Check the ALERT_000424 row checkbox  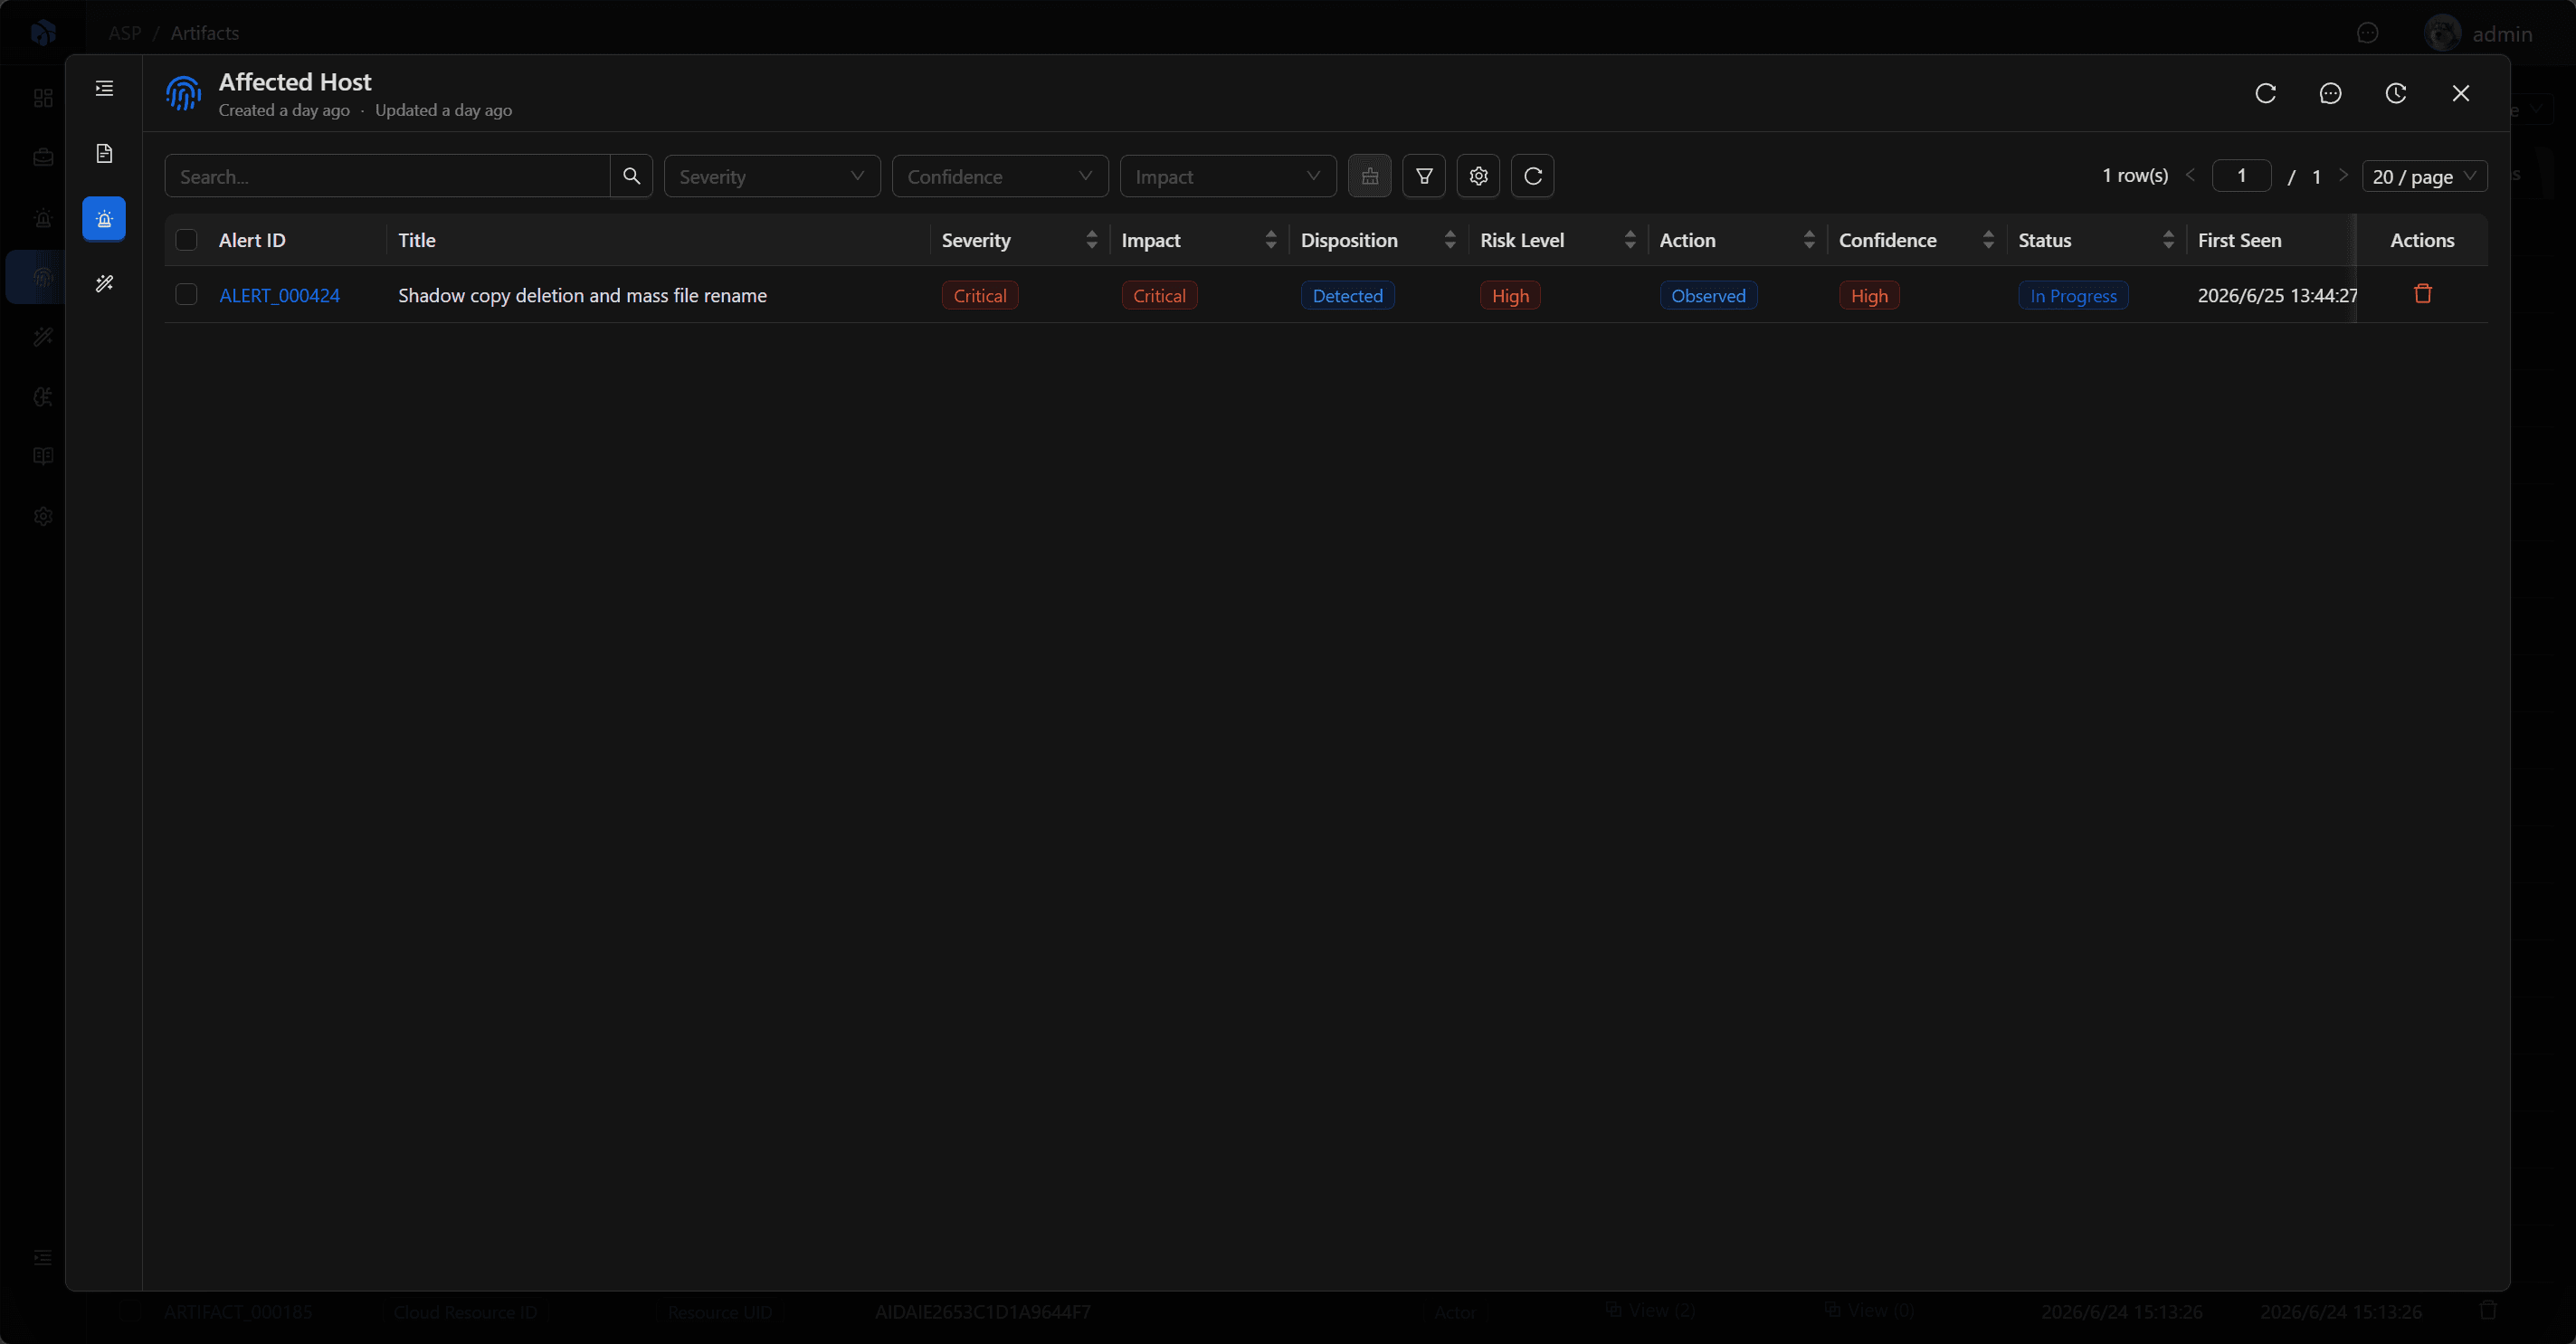pos(186,294)
